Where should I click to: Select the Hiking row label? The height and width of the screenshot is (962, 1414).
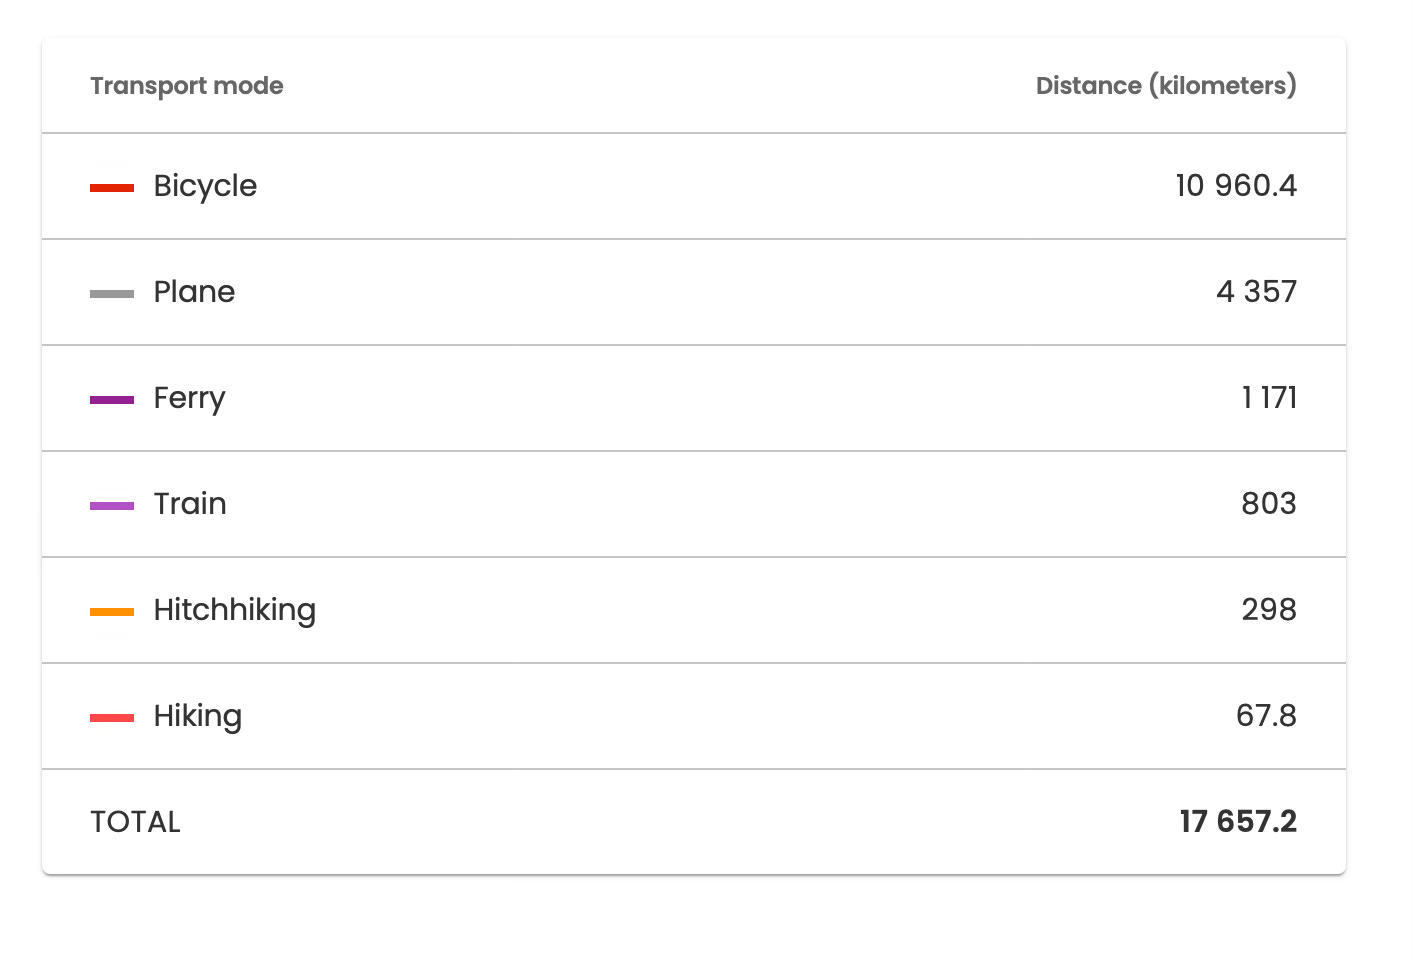pyautogui.click(x=197, y=716)
